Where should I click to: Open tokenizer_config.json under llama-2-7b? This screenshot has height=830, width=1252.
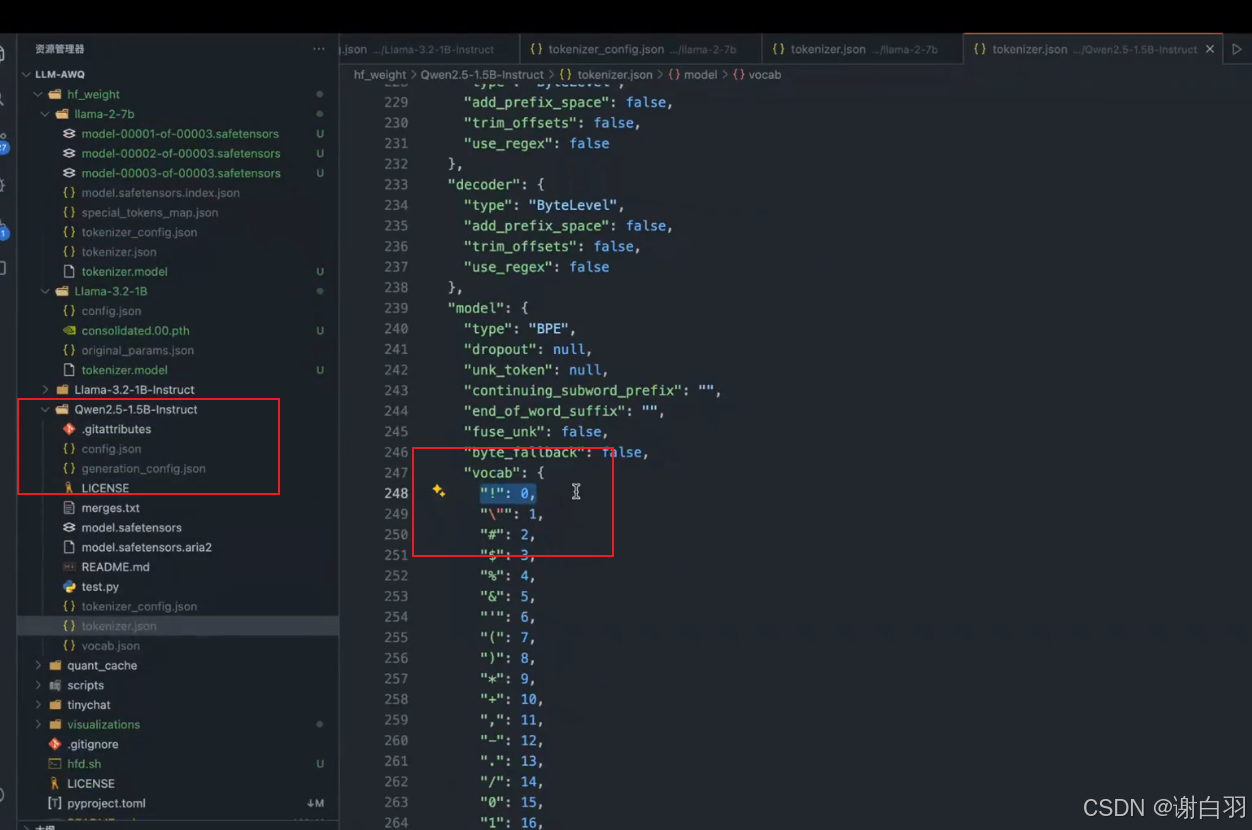[139, 232]
